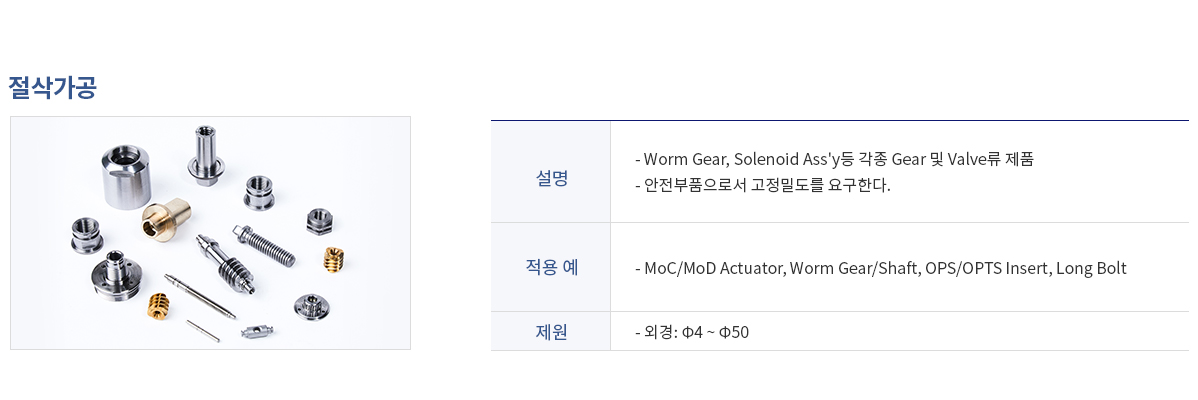Click the gold threaded insert on right side
The width and height of the screenshot is (1198, 400).
coord(334,260)
